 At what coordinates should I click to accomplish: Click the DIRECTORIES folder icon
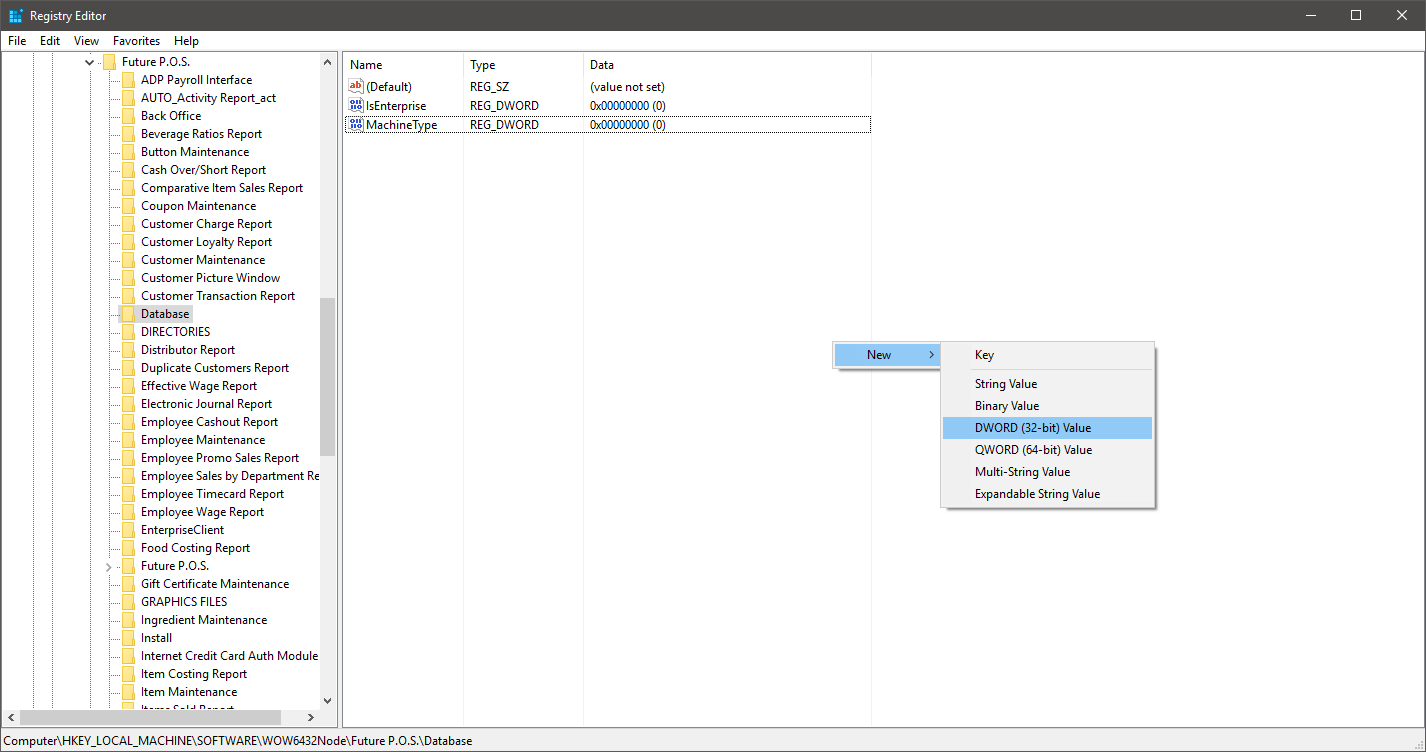pos(128,332)
